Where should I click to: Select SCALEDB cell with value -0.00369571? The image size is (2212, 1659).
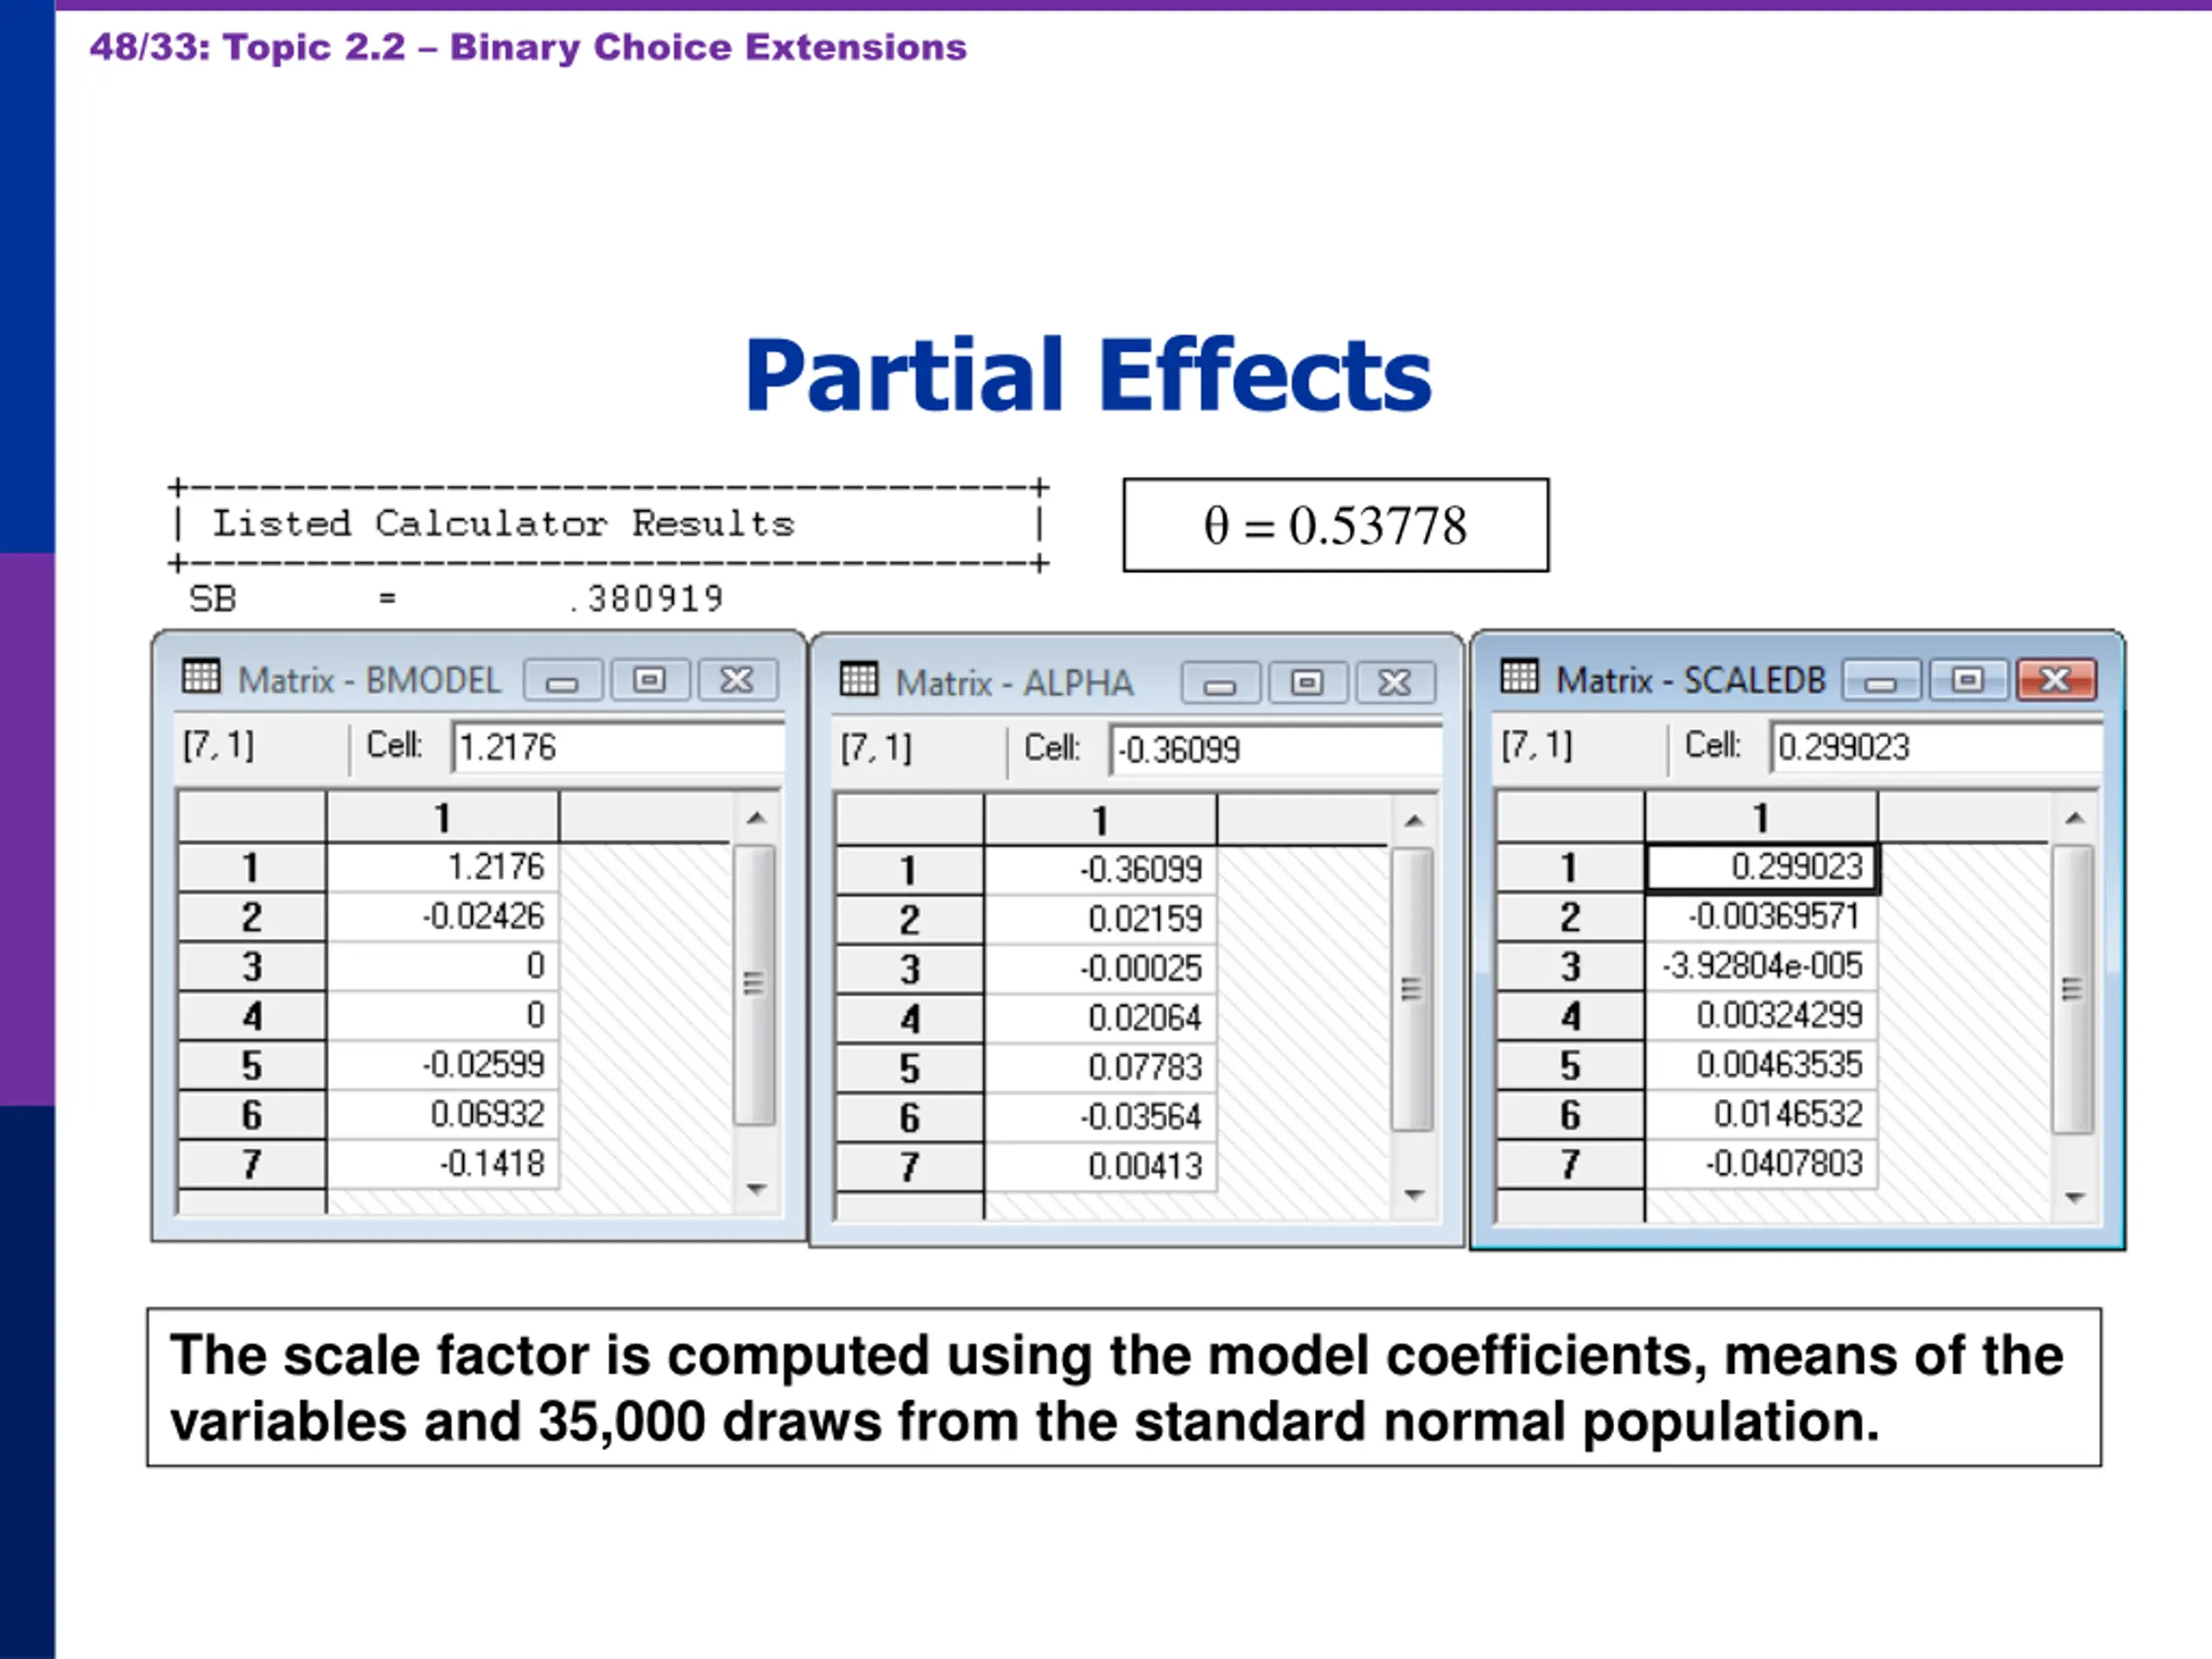[x=1761, y=916]
